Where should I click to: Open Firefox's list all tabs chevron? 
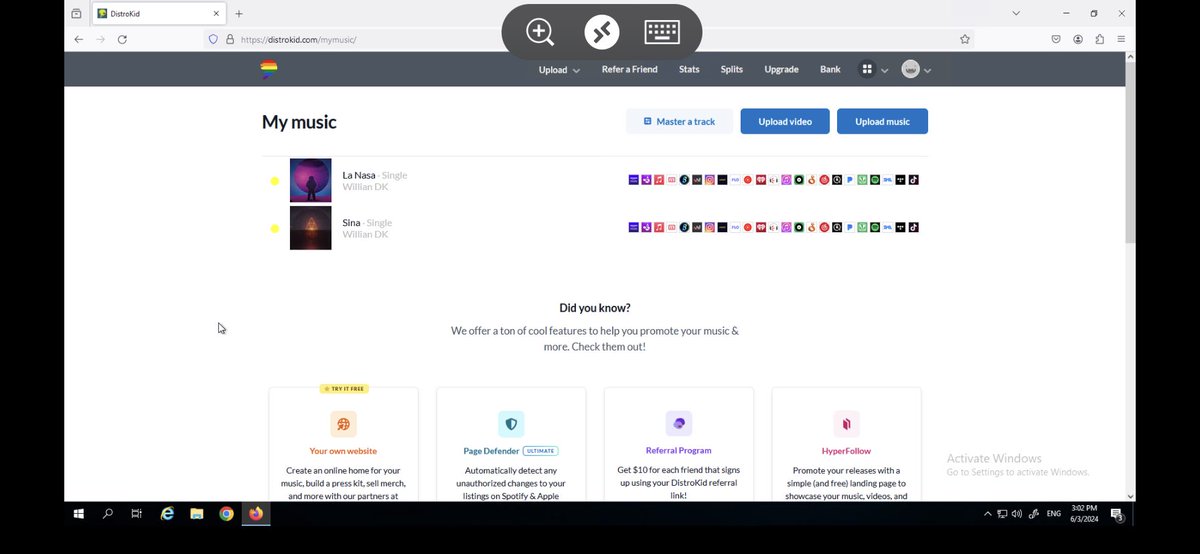[x=1016, y=13]
